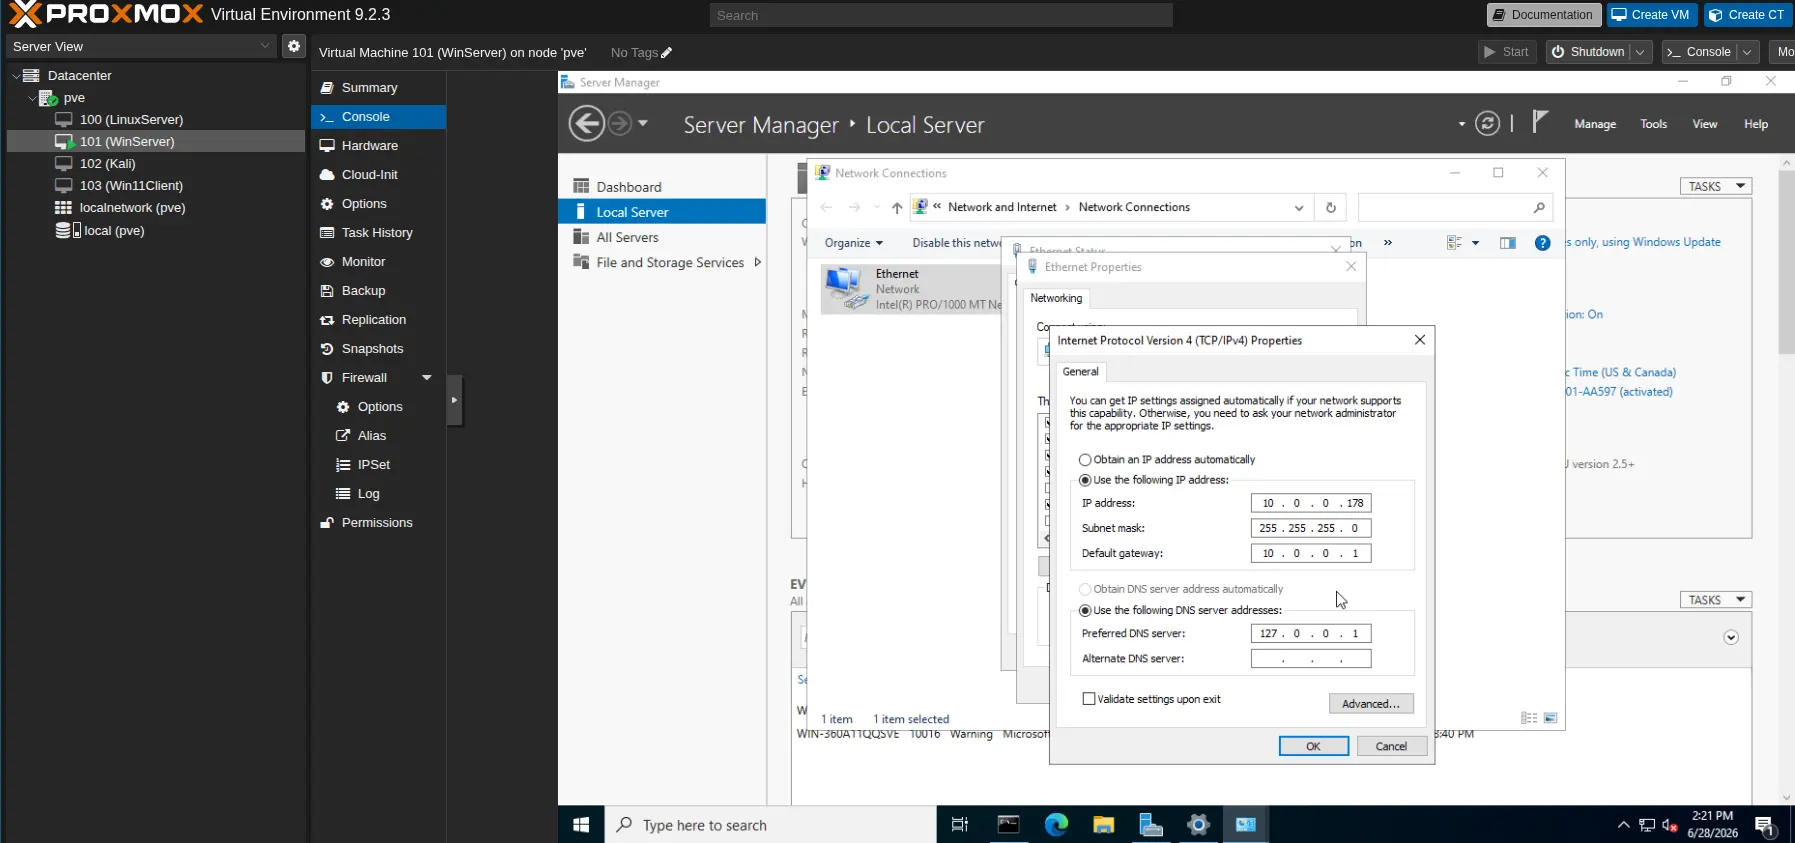Open File Explorer from the taskbar

1104,825
